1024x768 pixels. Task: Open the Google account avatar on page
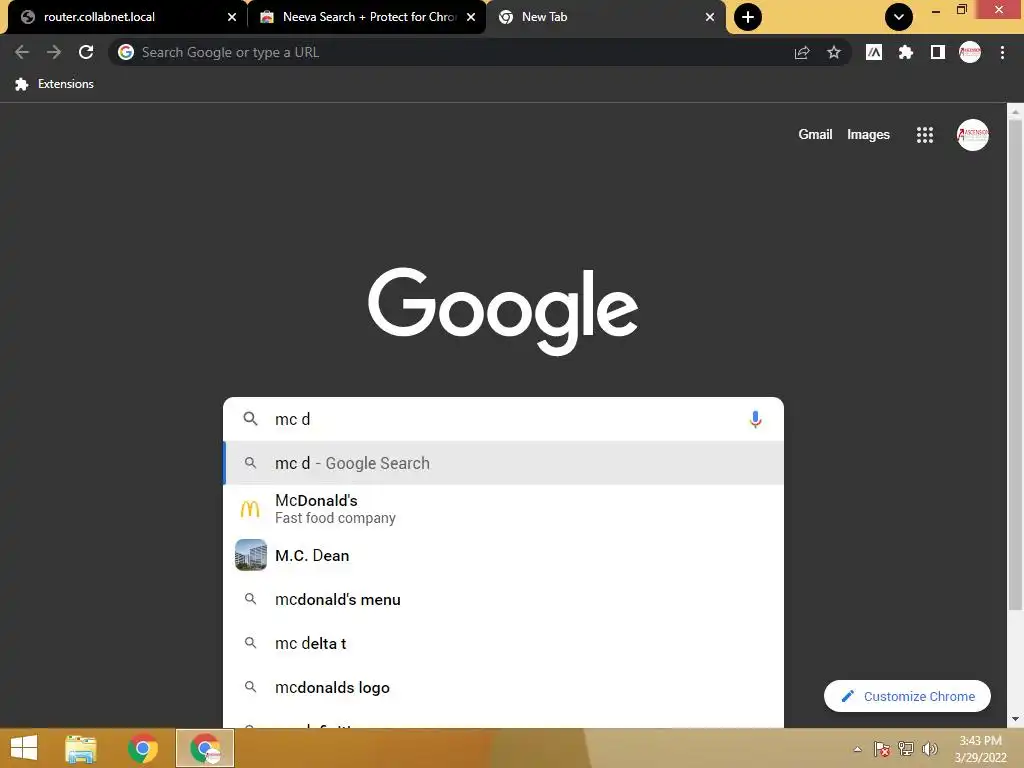tap(972, 135)
